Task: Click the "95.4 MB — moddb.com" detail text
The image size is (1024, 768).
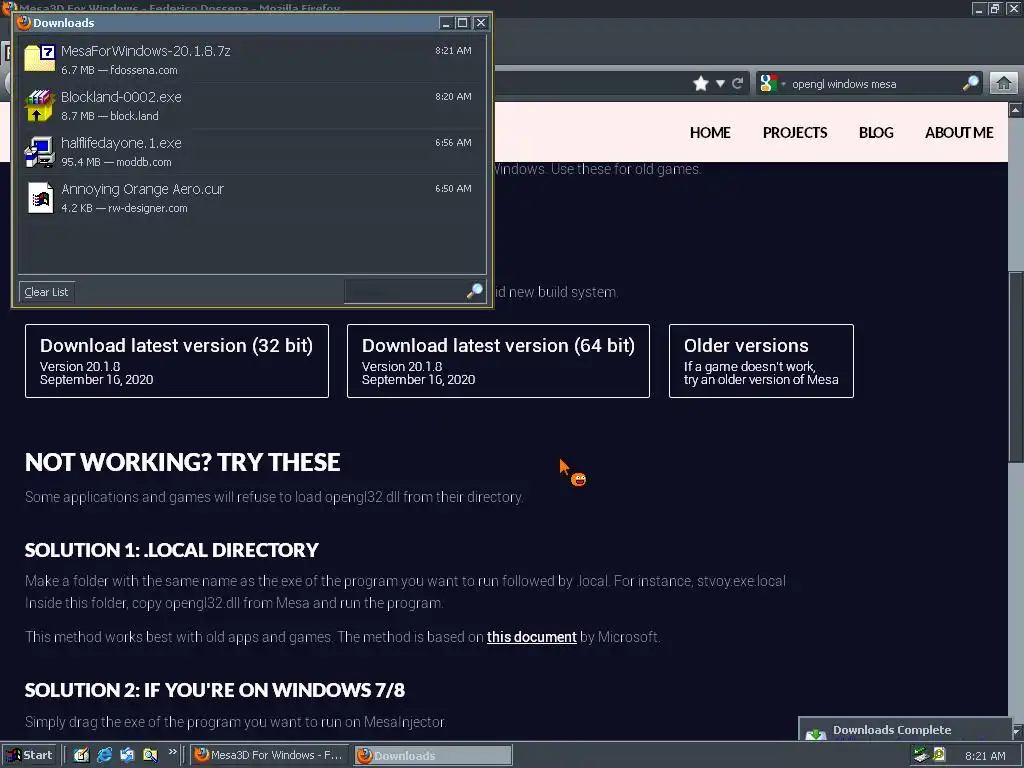Action: [116, 162]
